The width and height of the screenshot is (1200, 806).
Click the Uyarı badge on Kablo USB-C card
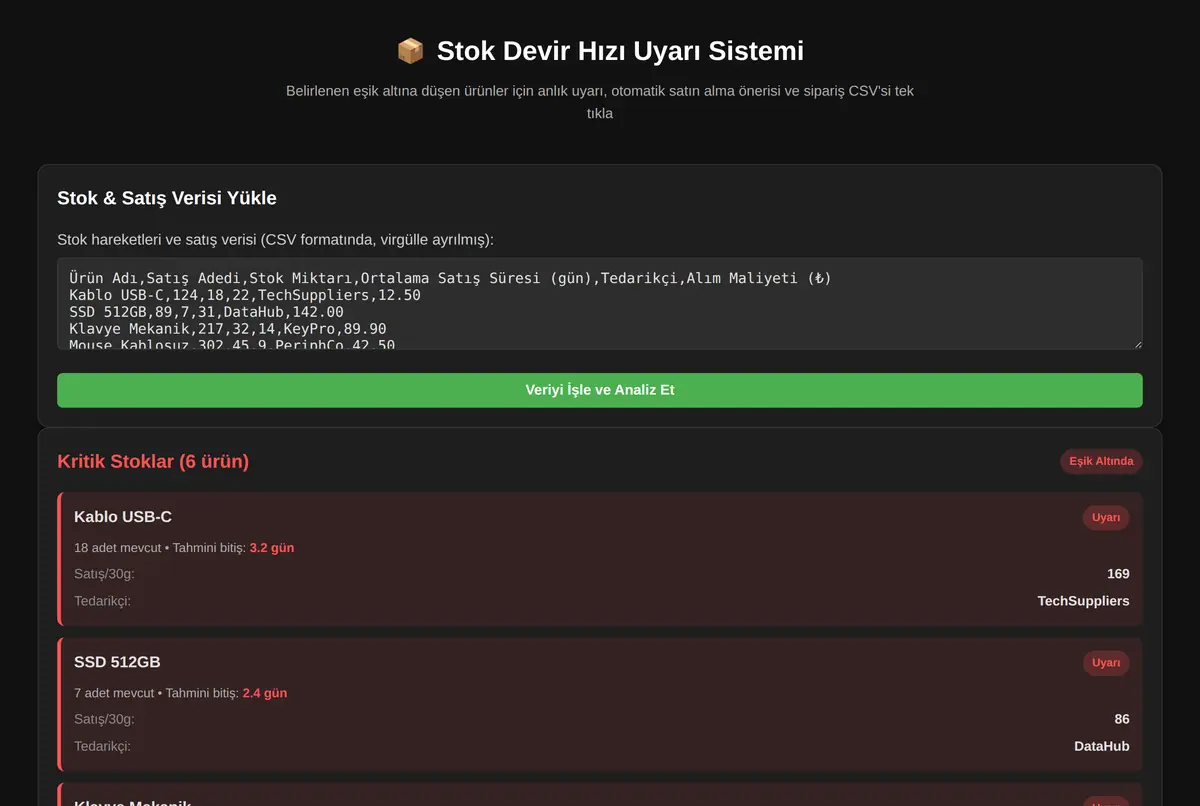click(1106, 517)
